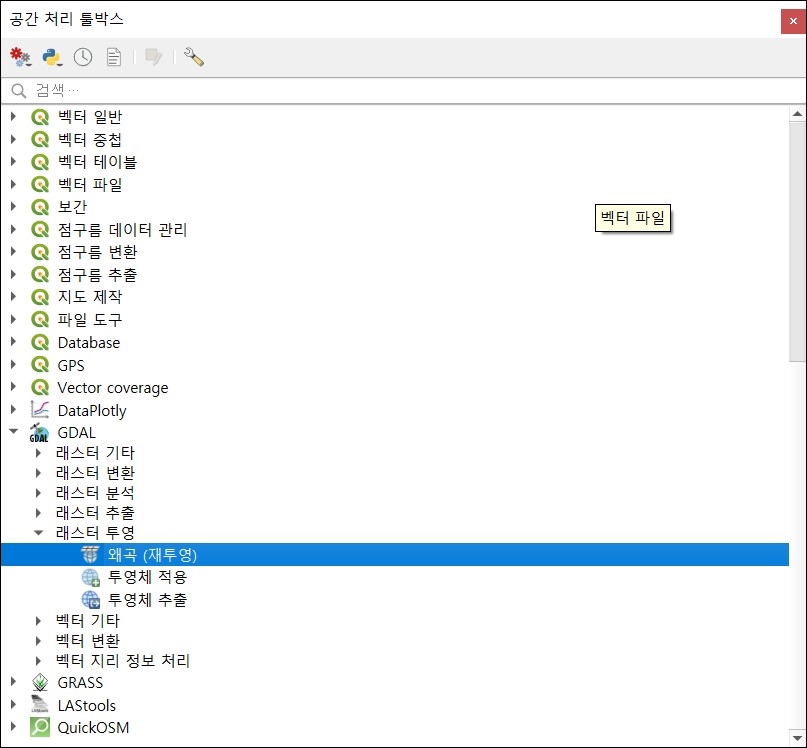Click the 왜곡 (재투영) warp tool icon
This screenshot has height=748, width=807.
click(x=90, y=554)
